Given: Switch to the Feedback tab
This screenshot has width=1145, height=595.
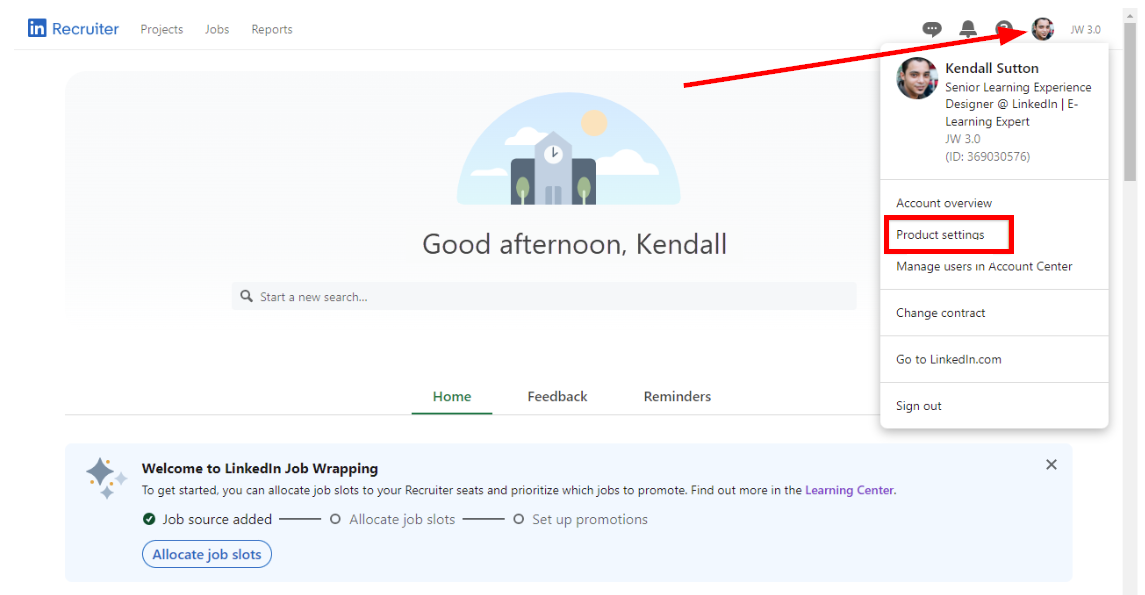Looking at the screenshot, I should [x=557, y=396].
